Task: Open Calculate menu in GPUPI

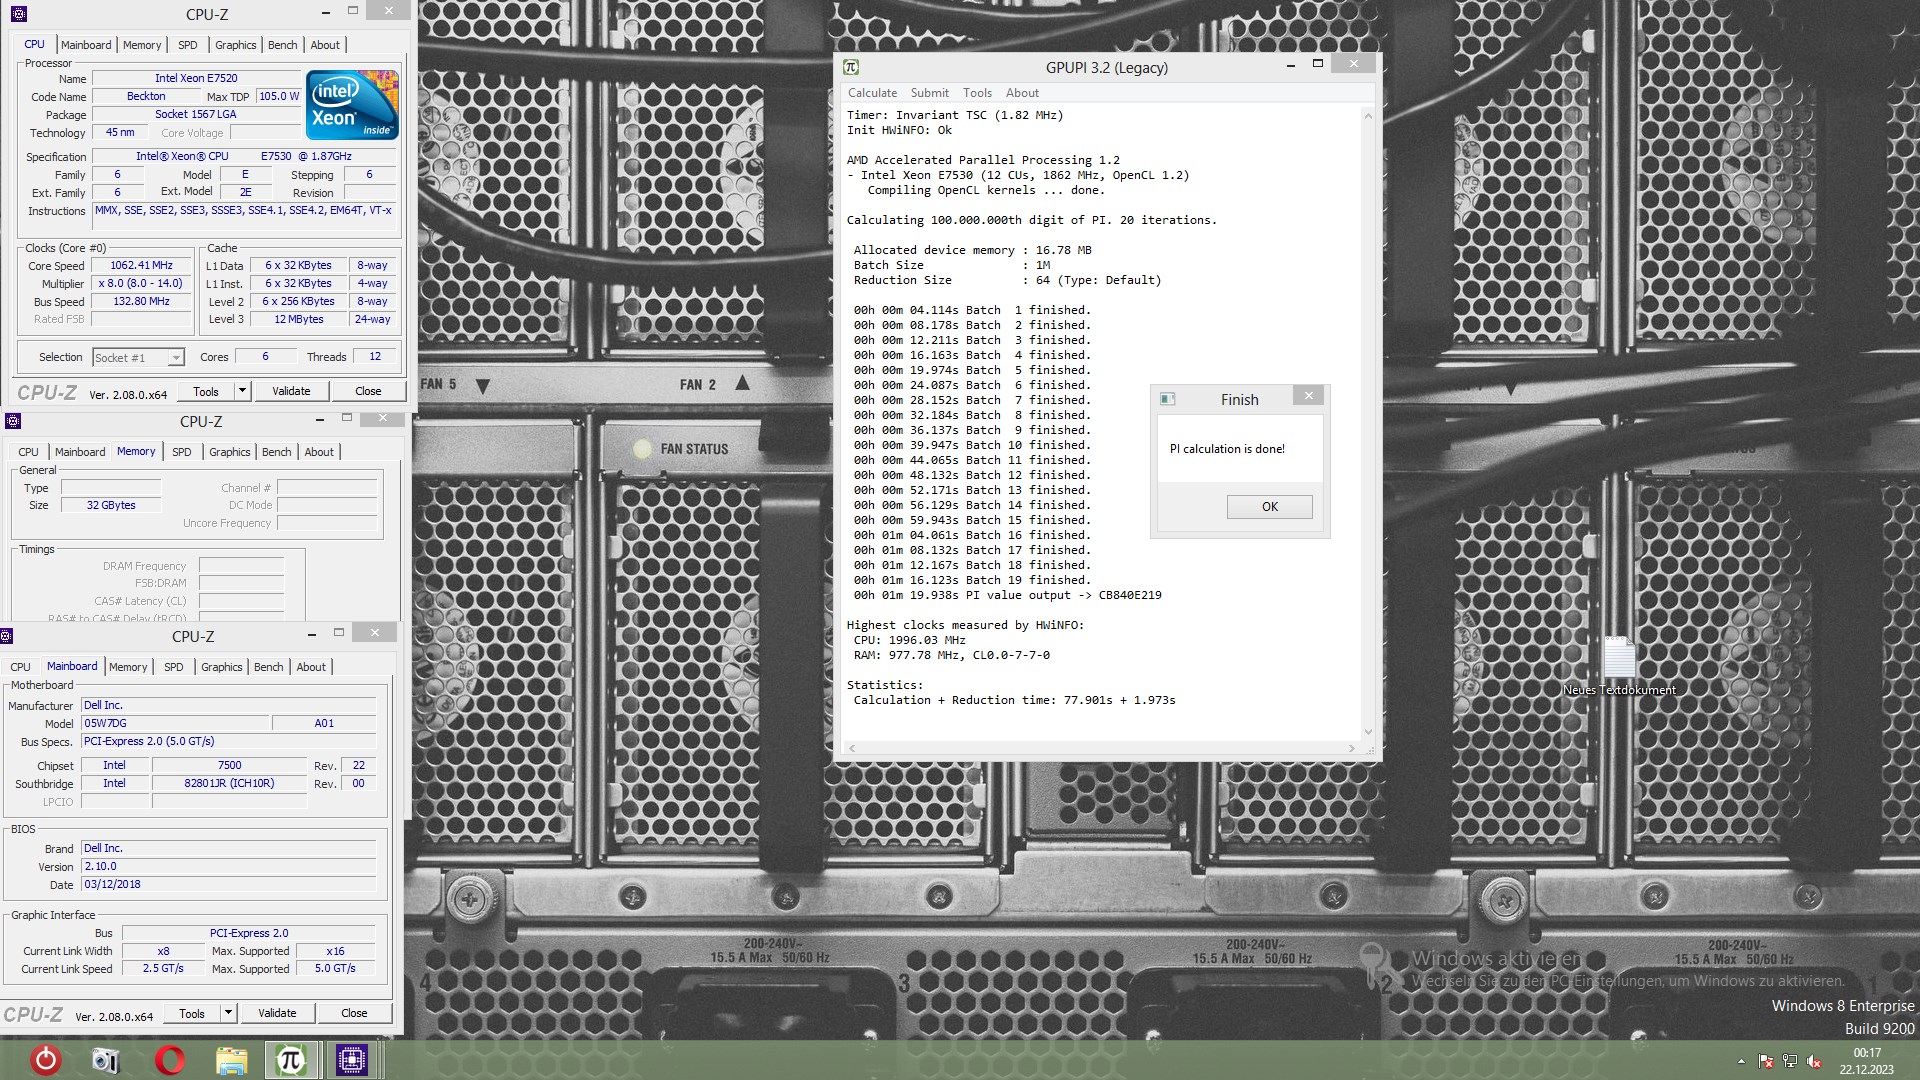Action: click(x=872, y=93)
